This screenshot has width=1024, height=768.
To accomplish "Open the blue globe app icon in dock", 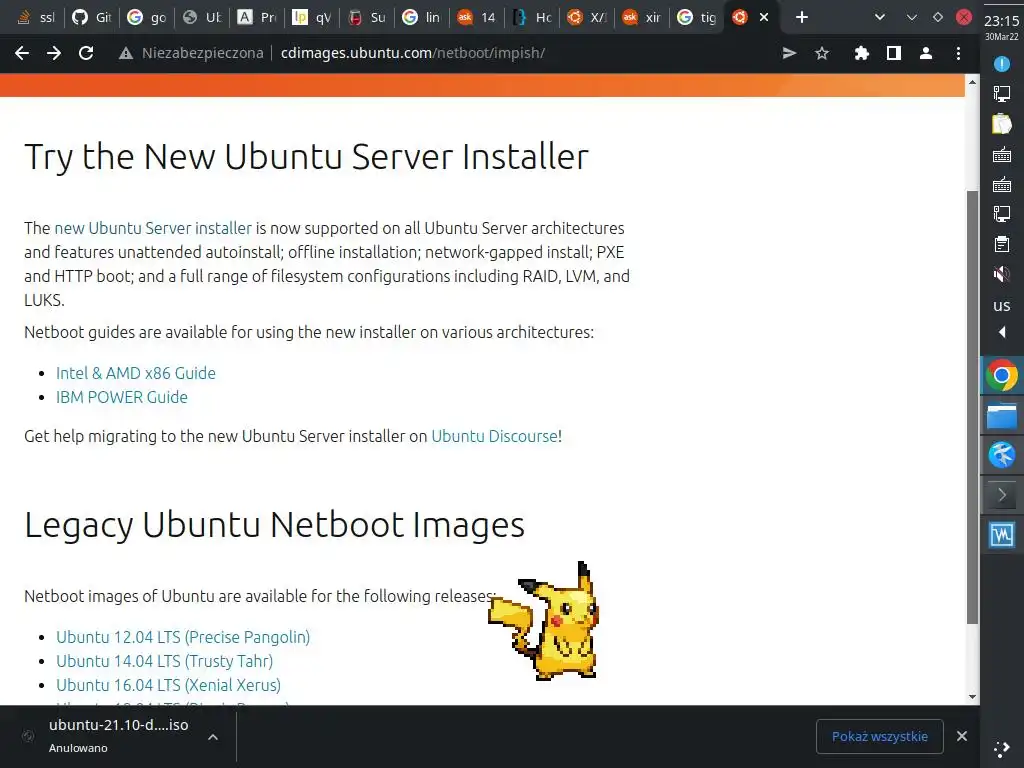I will (1002, 455).
